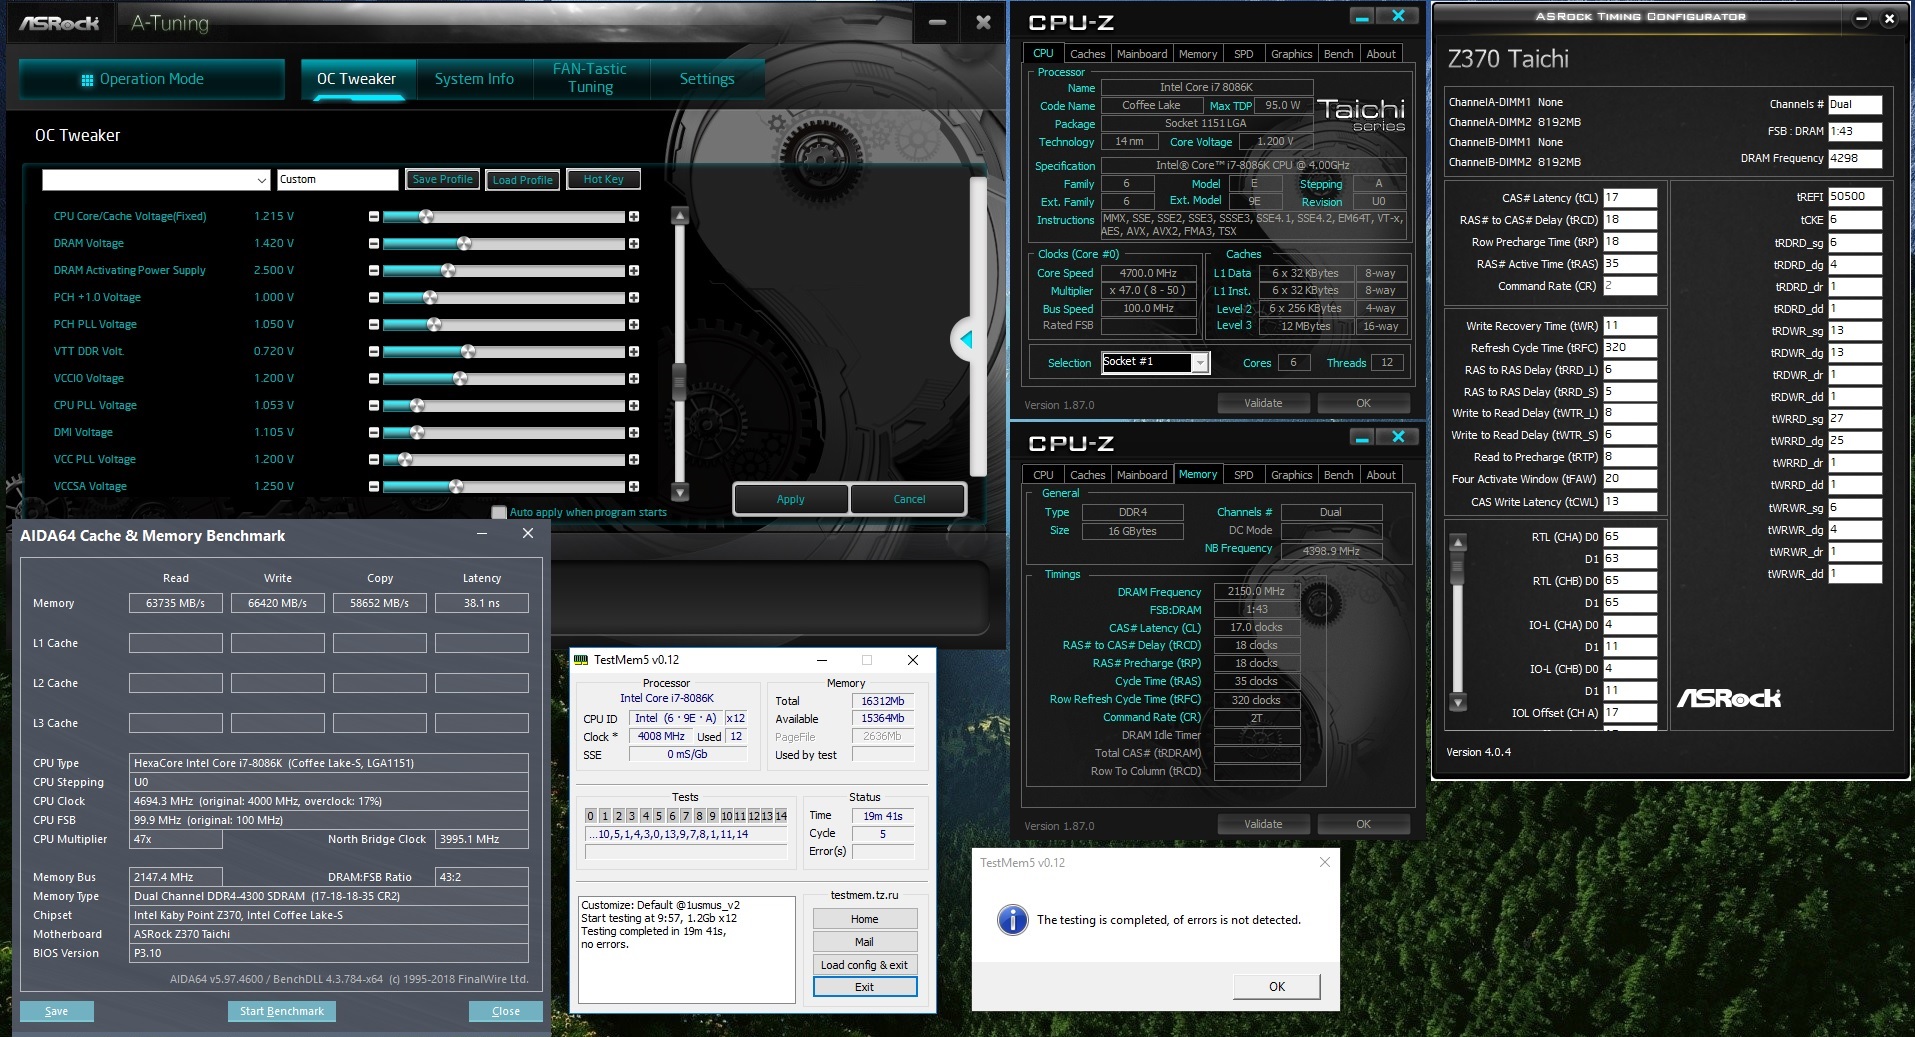Click the Save Profile button

tap(442, 180)
